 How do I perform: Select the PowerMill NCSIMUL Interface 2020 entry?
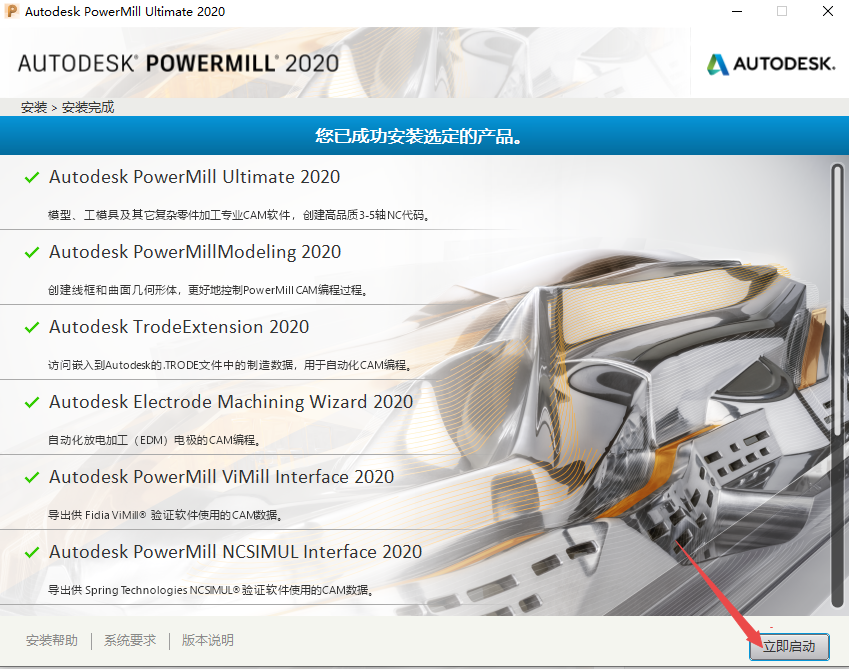(x=235, y=552)
